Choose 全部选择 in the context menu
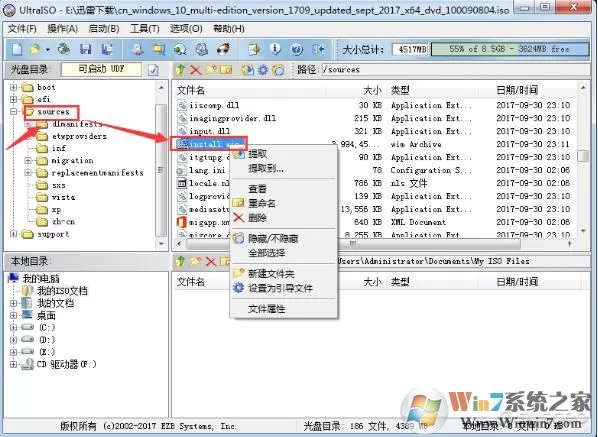This screenshot has width=598, height=437. pos(284,253)
